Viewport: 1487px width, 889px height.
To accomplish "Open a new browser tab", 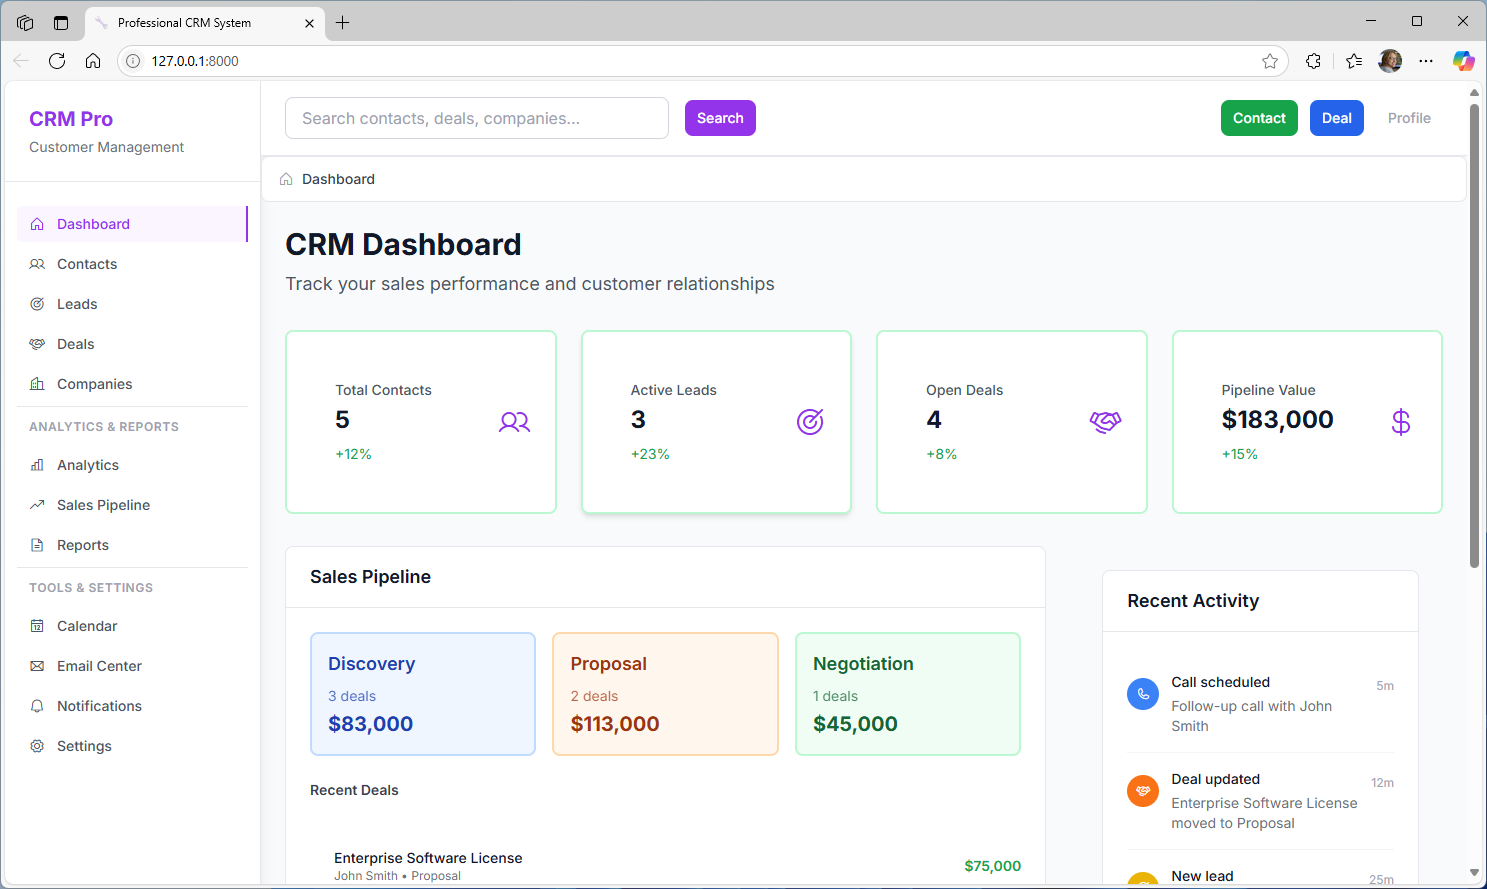I will coord(343,22).
